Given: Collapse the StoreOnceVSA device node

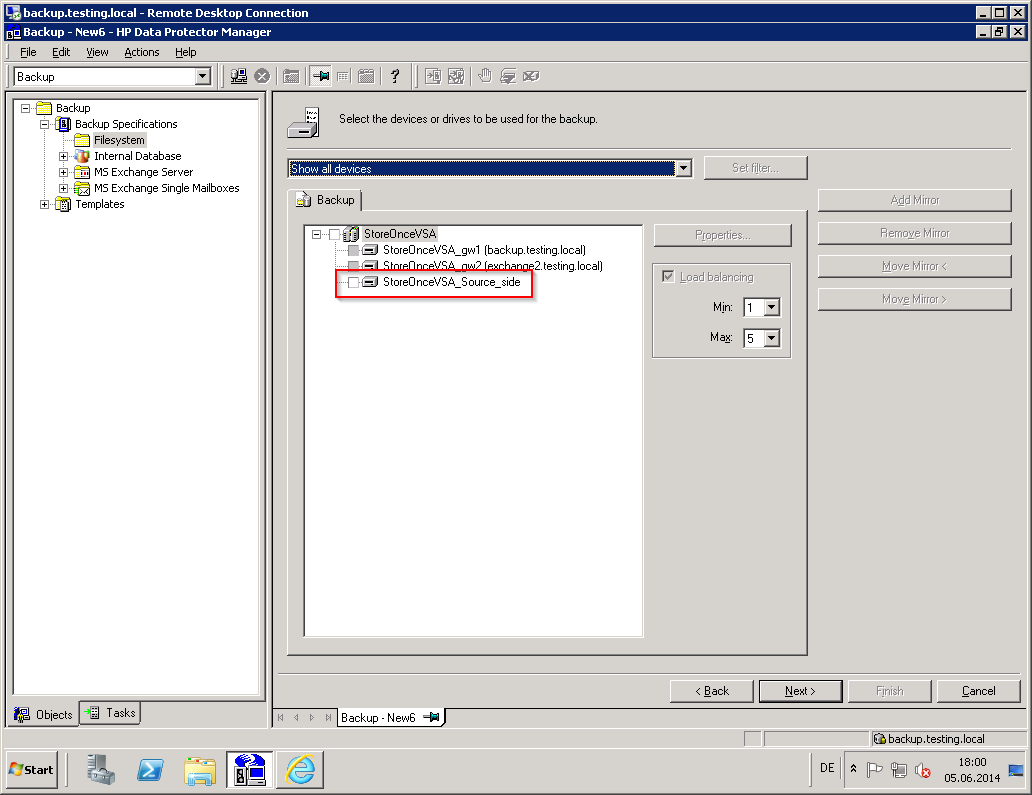Looking at the screenshot, I should tap(317, 234).
